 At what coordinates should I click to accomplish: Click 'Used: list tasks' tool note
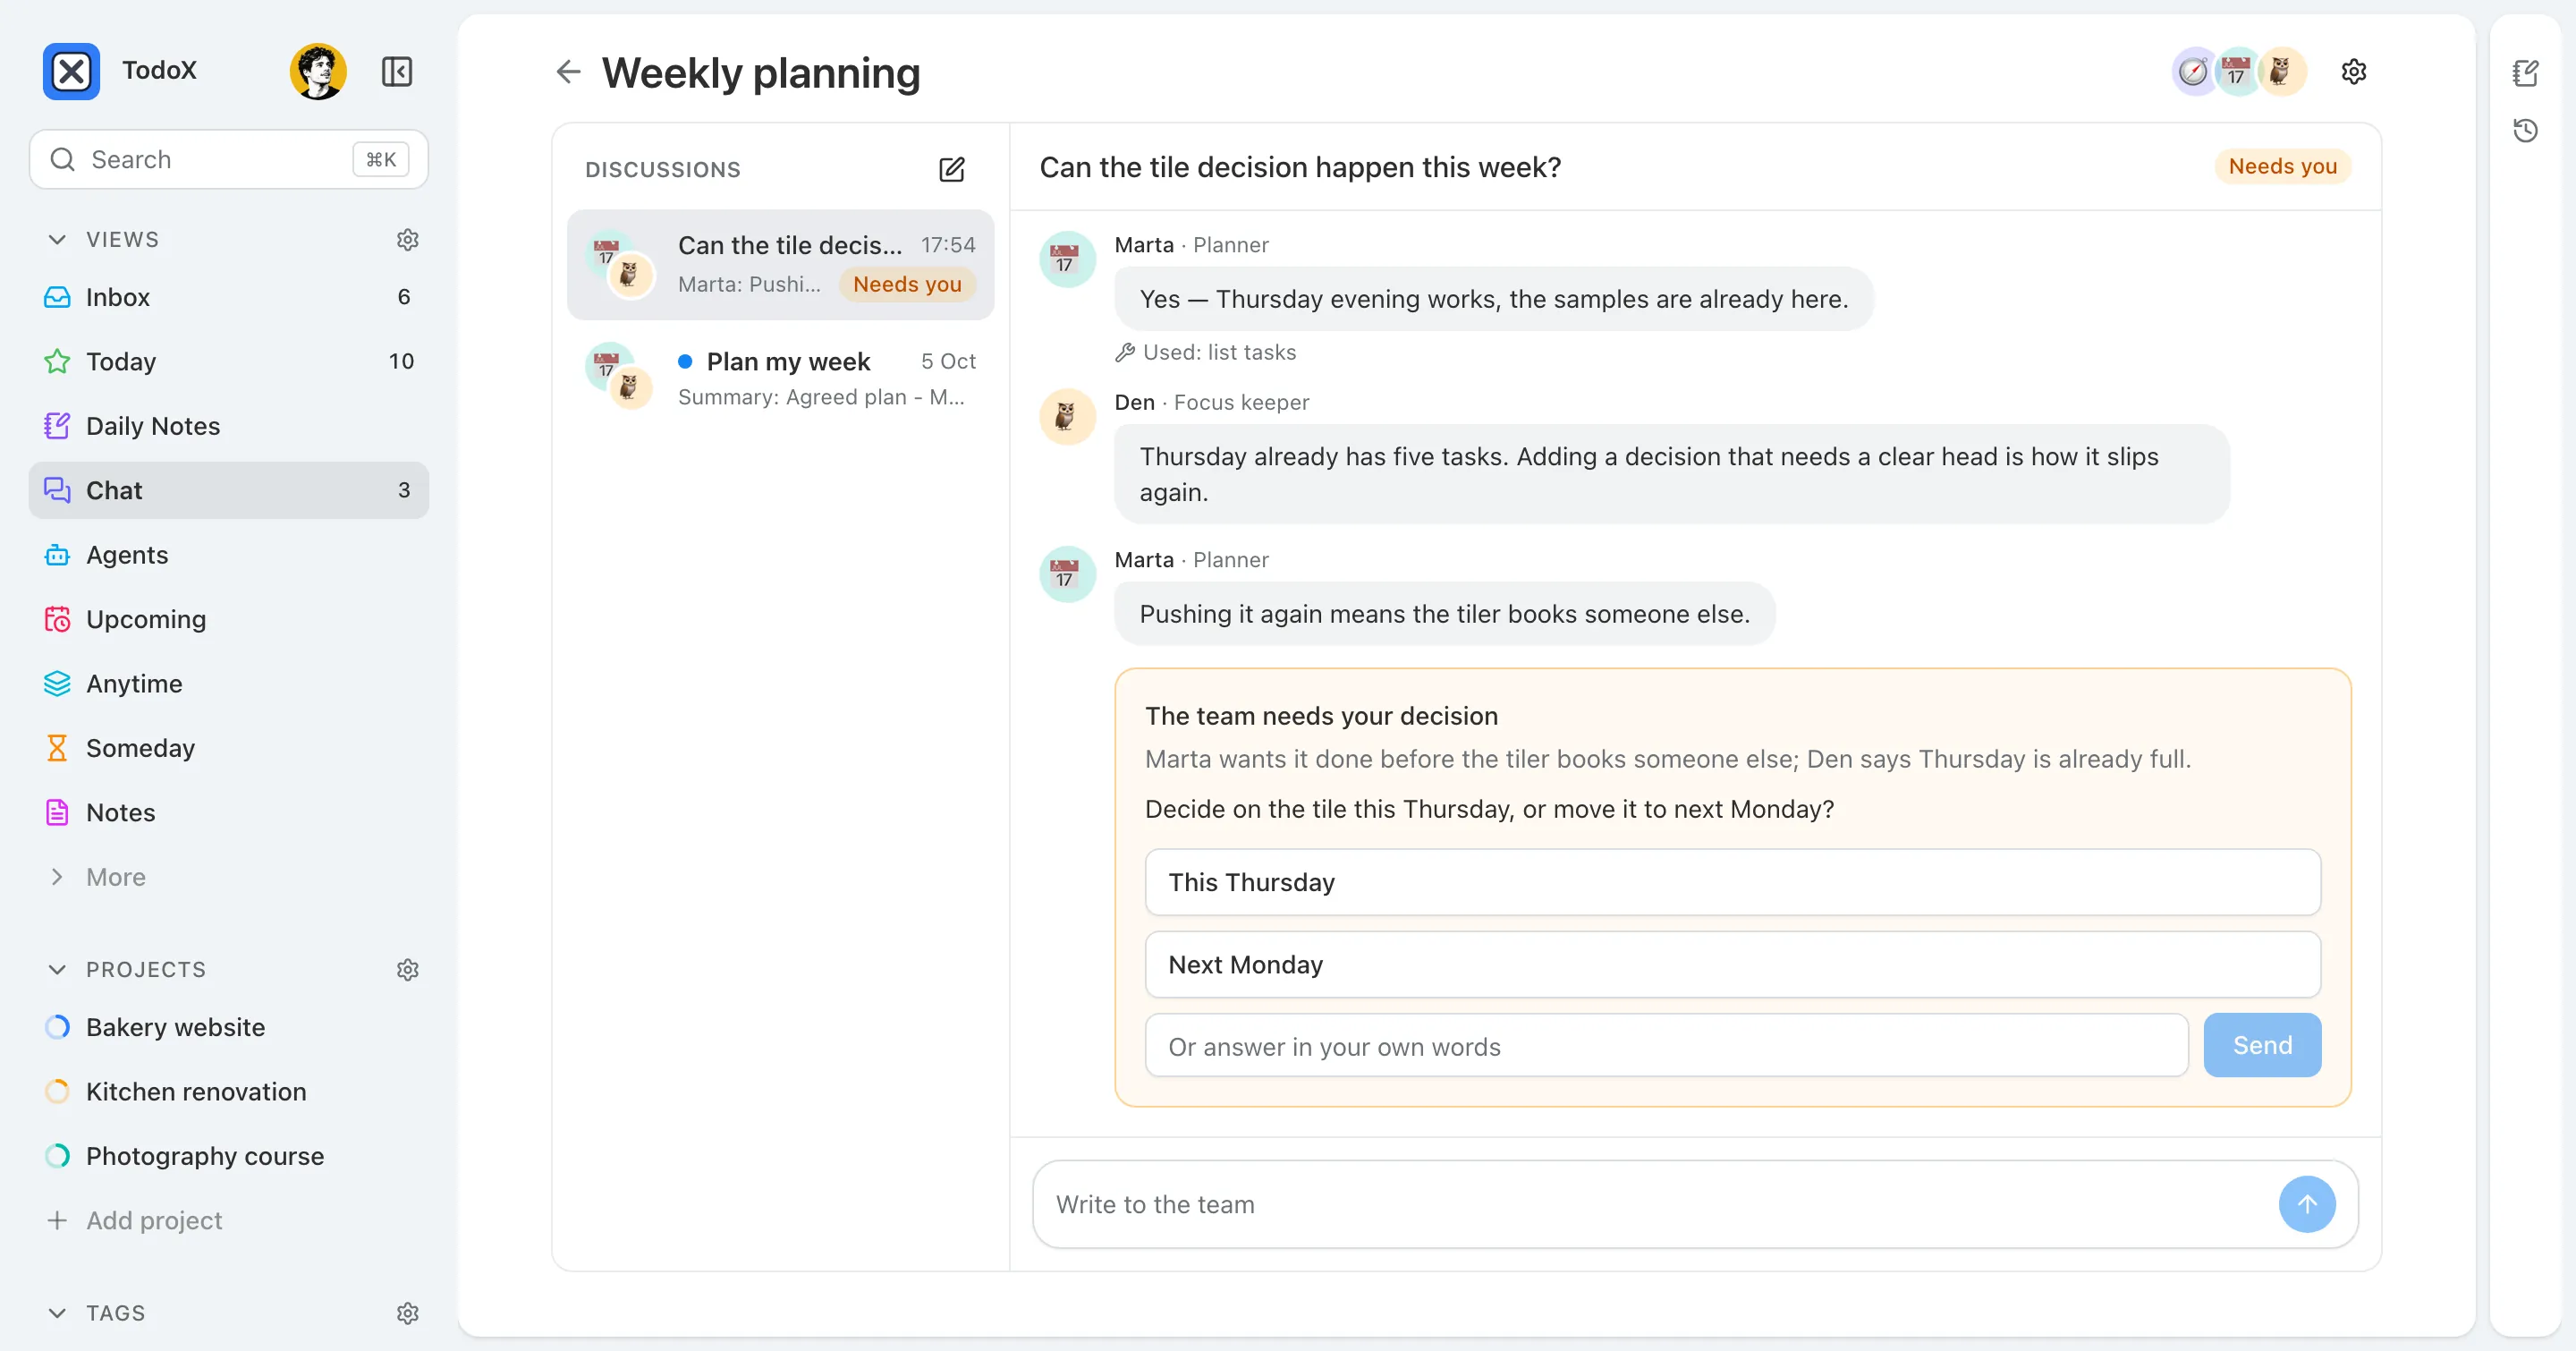[1205, 352]
